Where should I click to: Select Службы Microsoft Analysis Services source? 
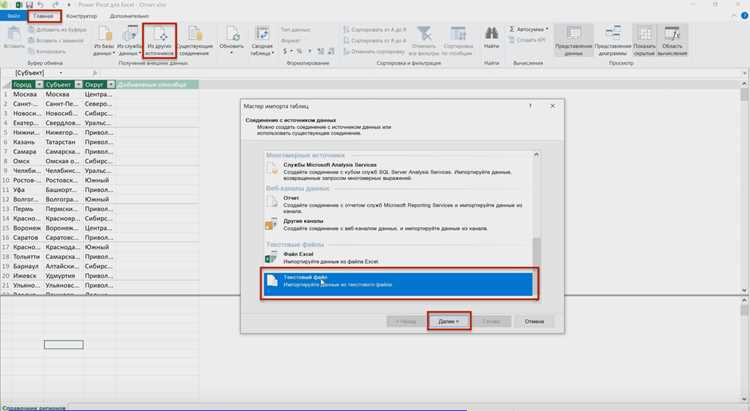tap(400, 171)
